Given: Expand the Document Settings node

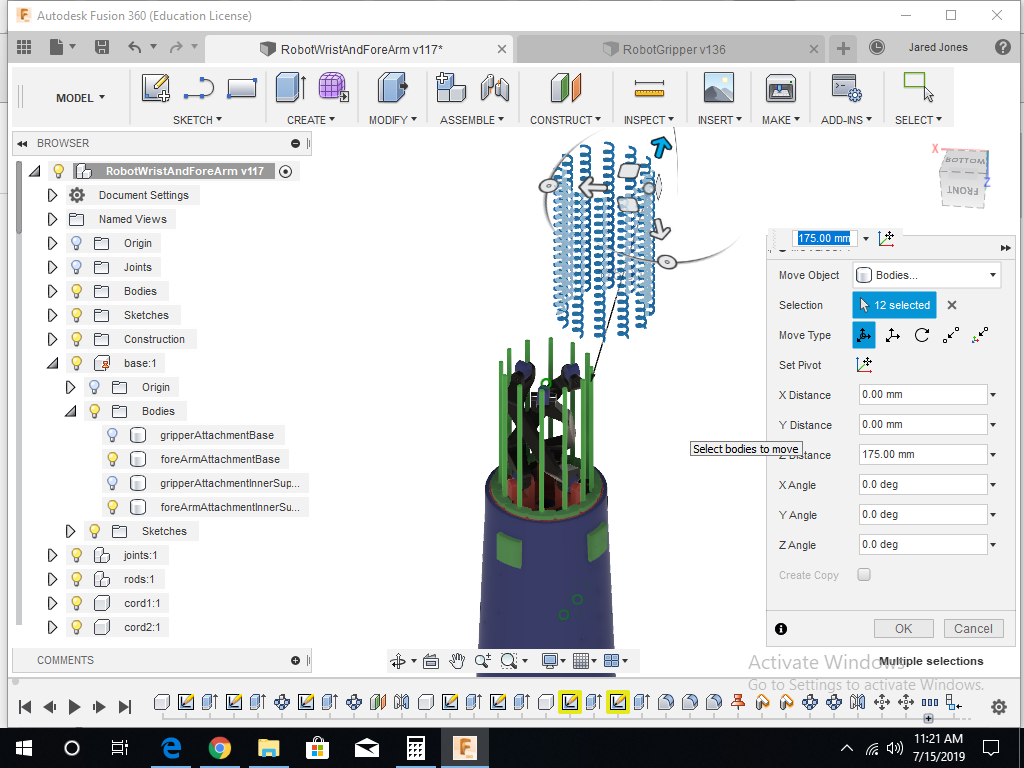Looking at the screenshot, I should click(52, 195).
